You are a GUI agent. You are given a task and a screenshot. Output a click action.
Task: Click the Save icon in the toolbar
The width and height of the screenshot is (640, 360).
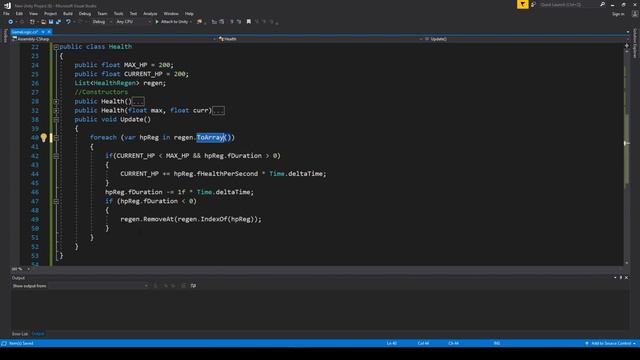click(51, 22)
